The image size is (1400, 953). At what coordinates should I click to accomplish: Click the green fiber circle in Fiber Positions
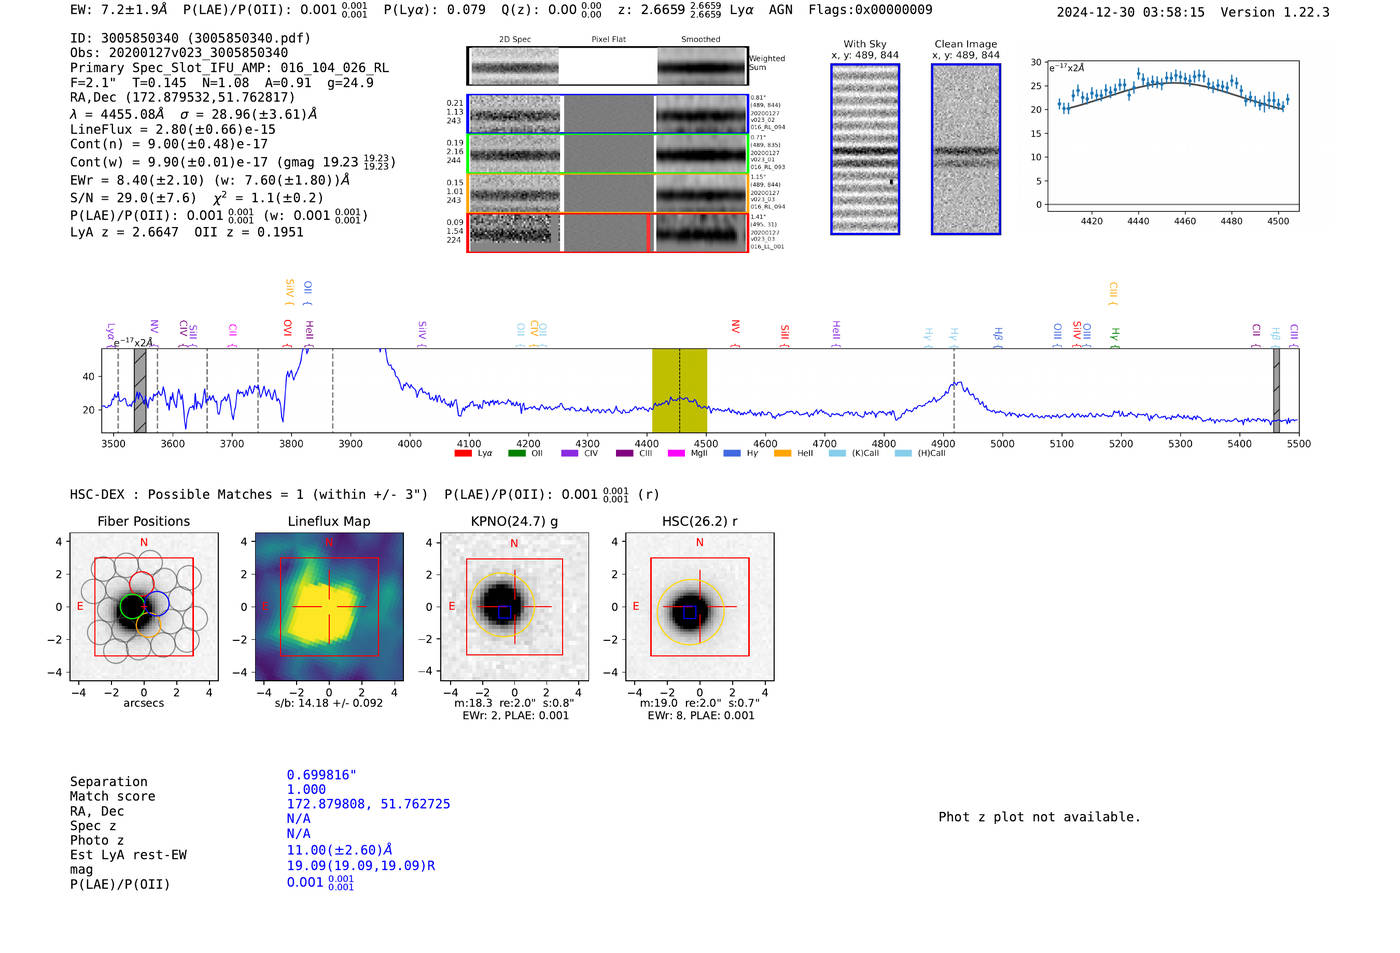[x=132, y=607]
